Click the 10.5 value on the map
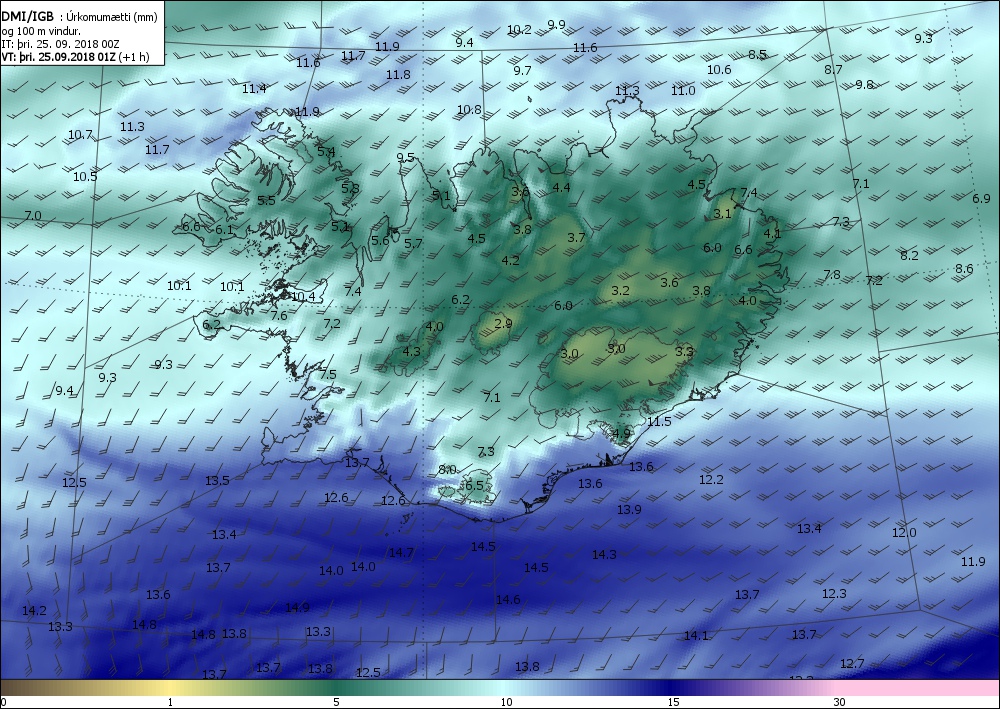The image size is (1000, 709). pos(85,176)
